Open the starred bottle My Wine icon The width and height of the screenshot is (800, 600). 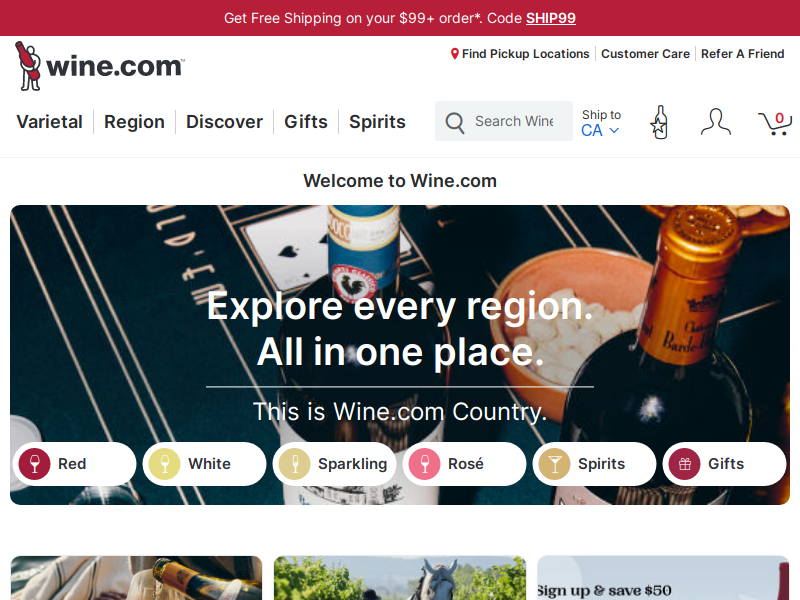point(659,122)
